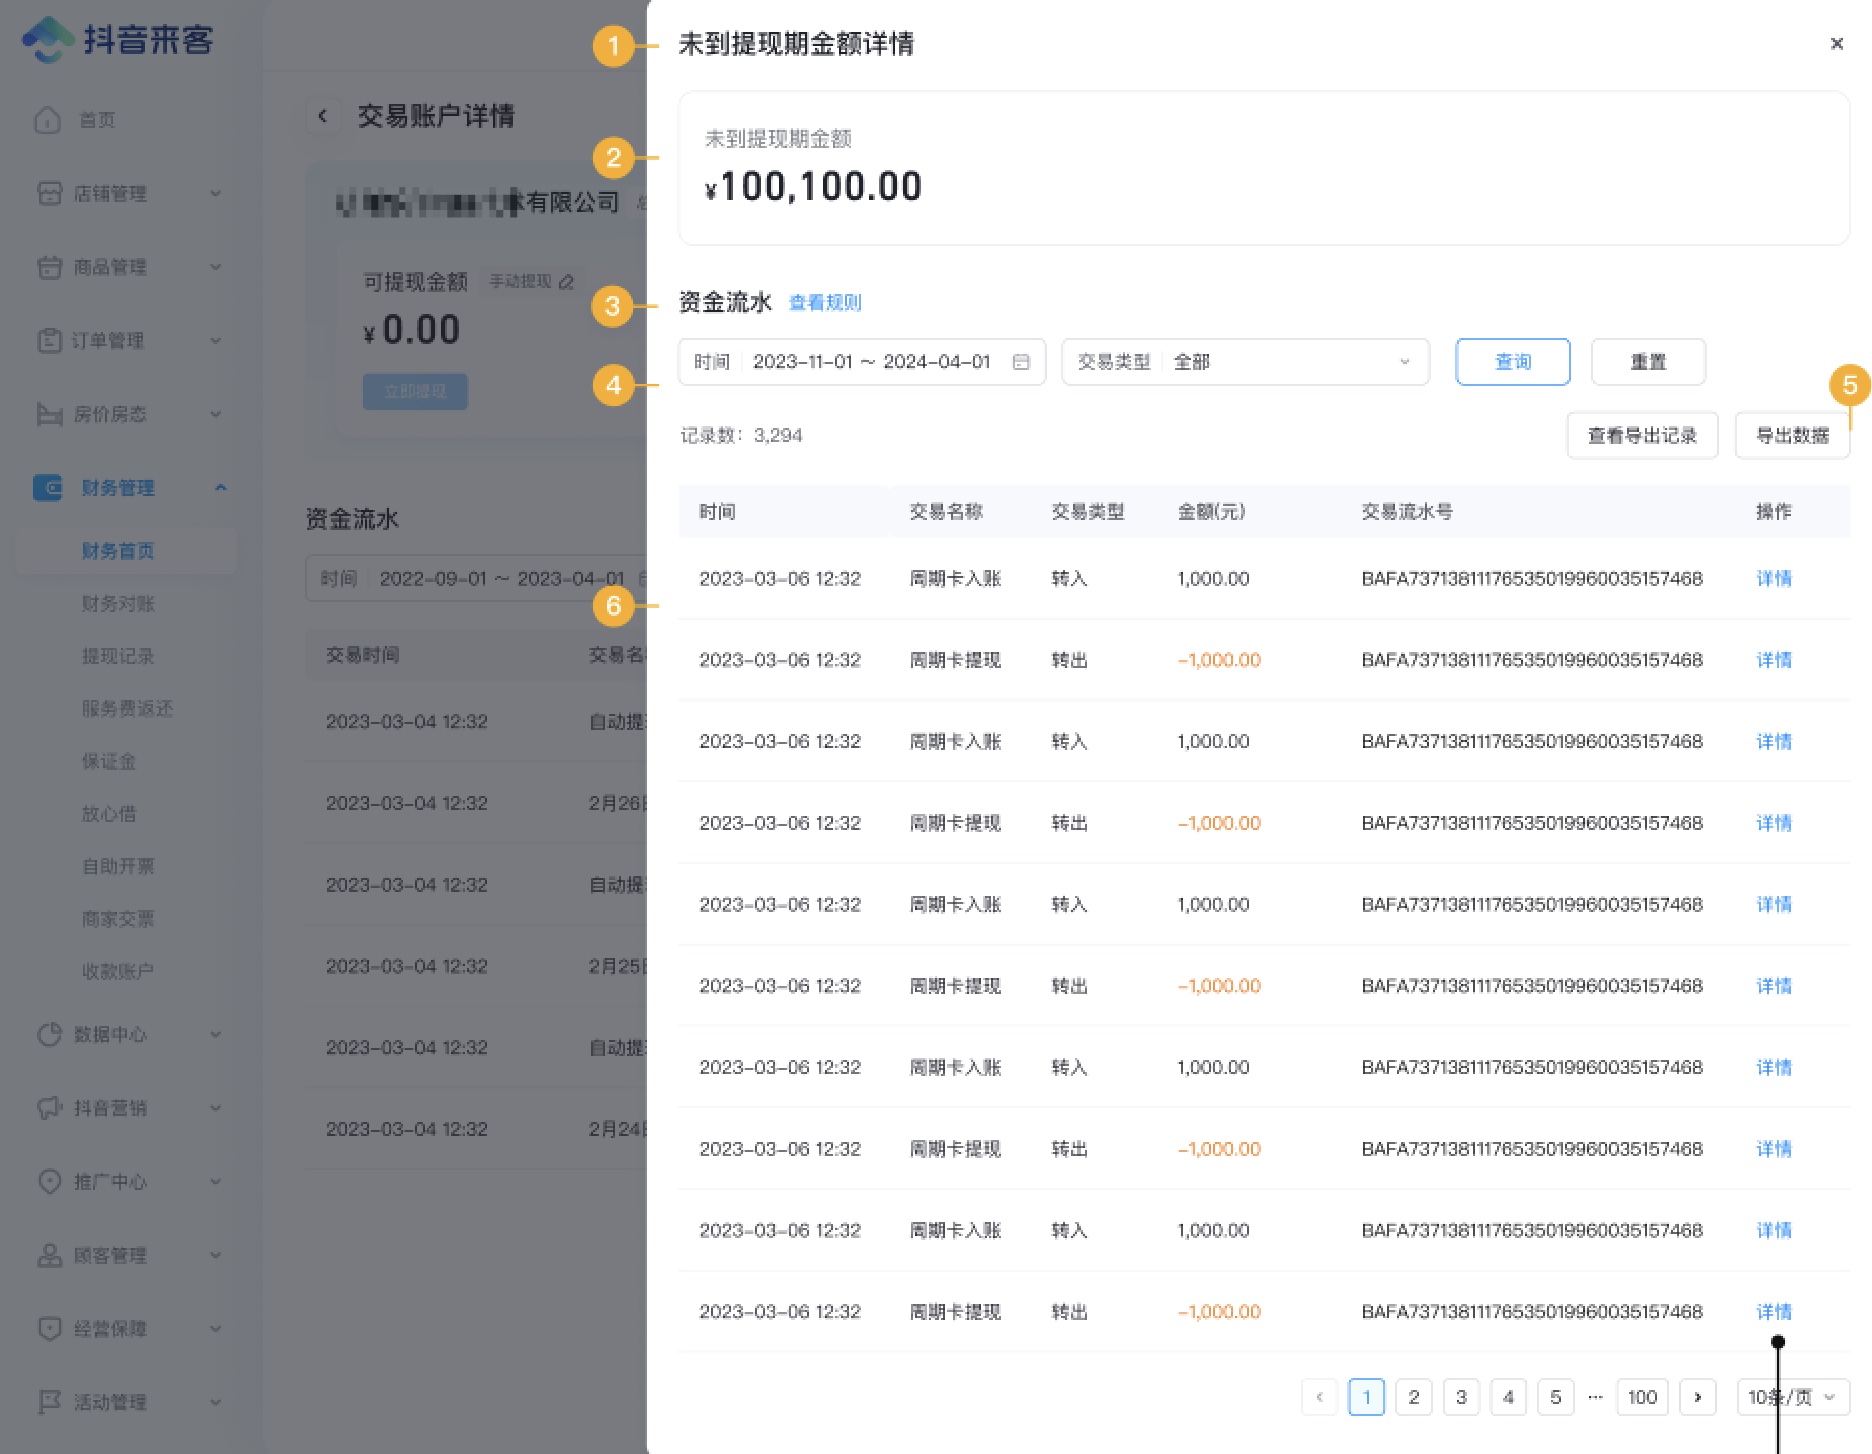Viewport: 1872px width, 1454px height.
Task: Go to page 2
Action: click(x=1413, y=1397)
